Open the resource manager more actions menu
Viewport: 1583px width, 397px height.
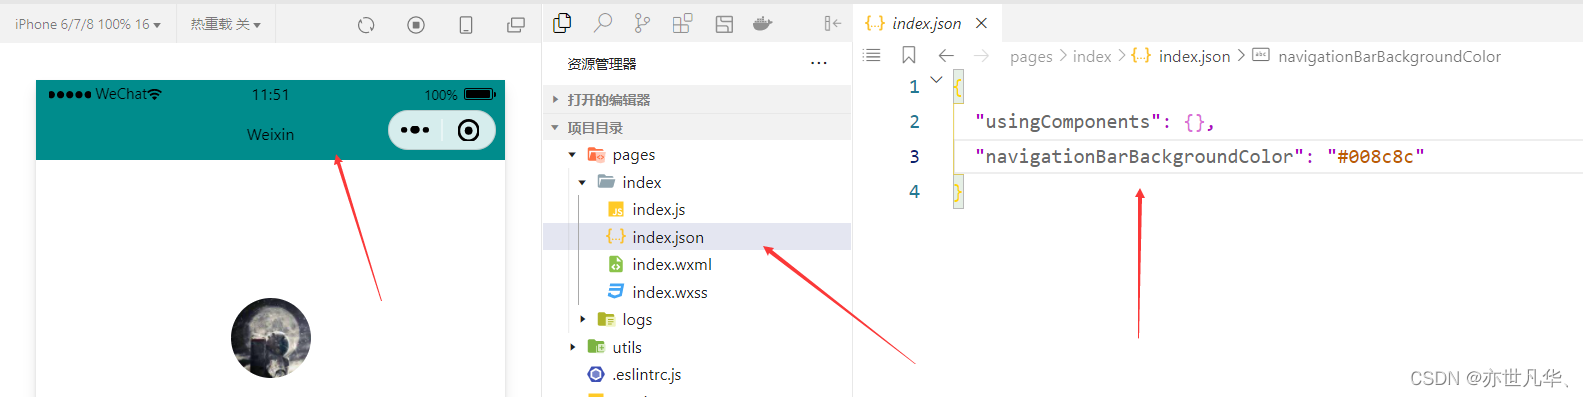point(819,63)
